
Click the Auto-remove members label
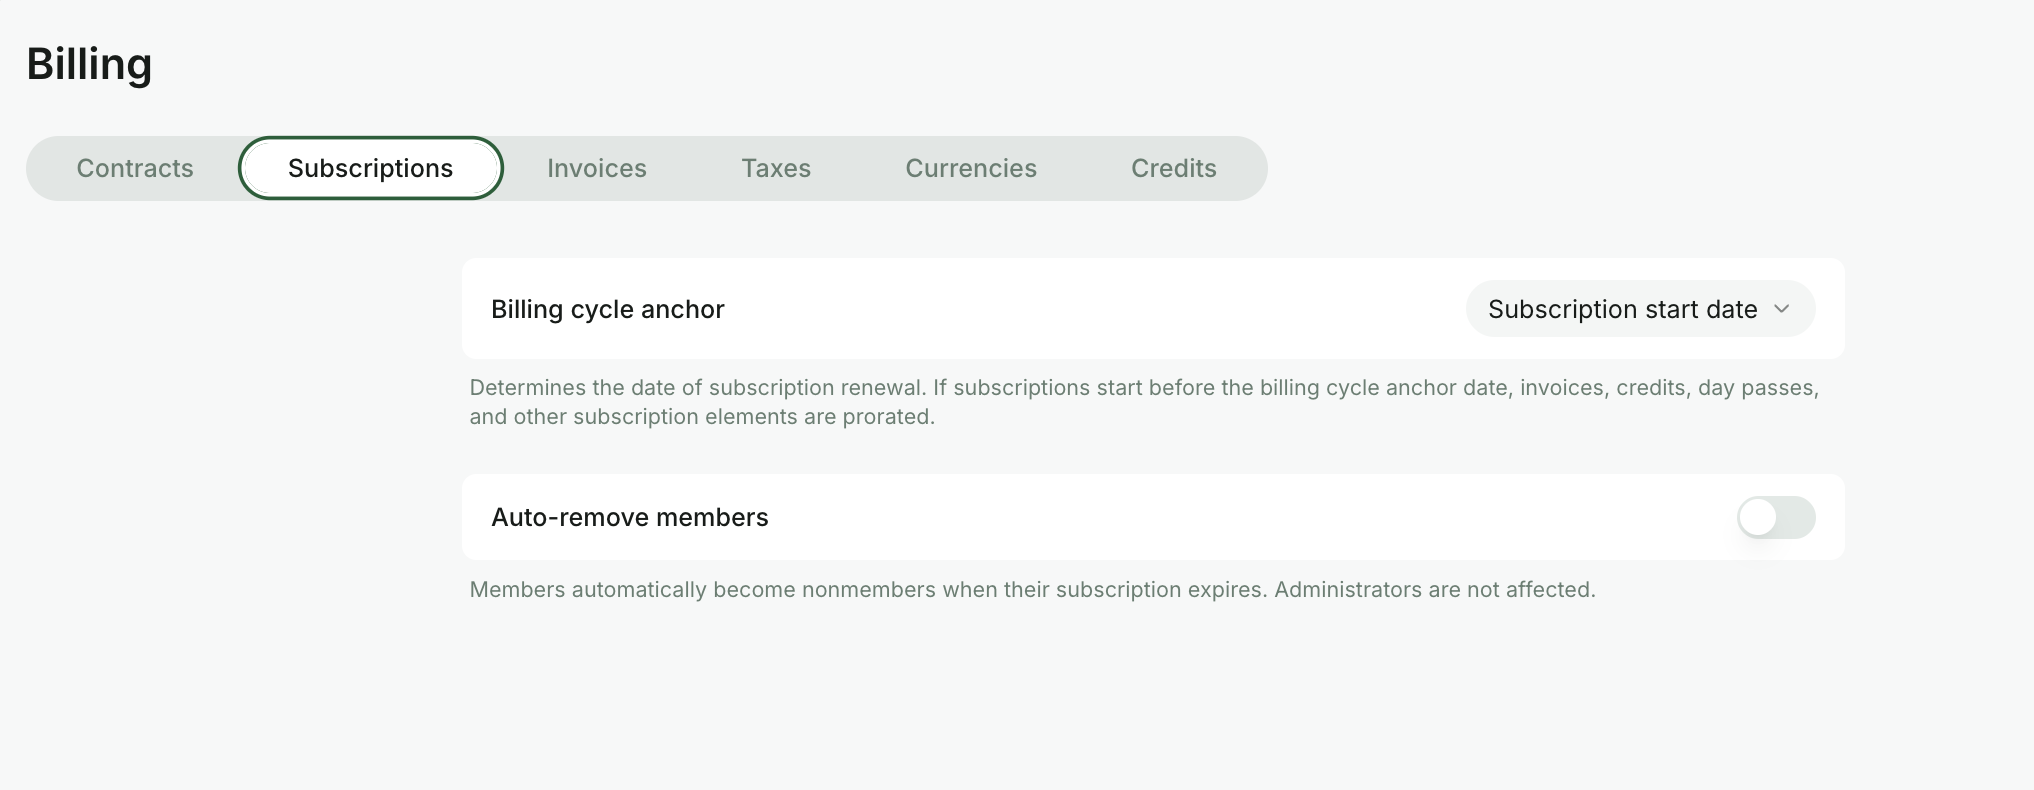pos(630,517)
